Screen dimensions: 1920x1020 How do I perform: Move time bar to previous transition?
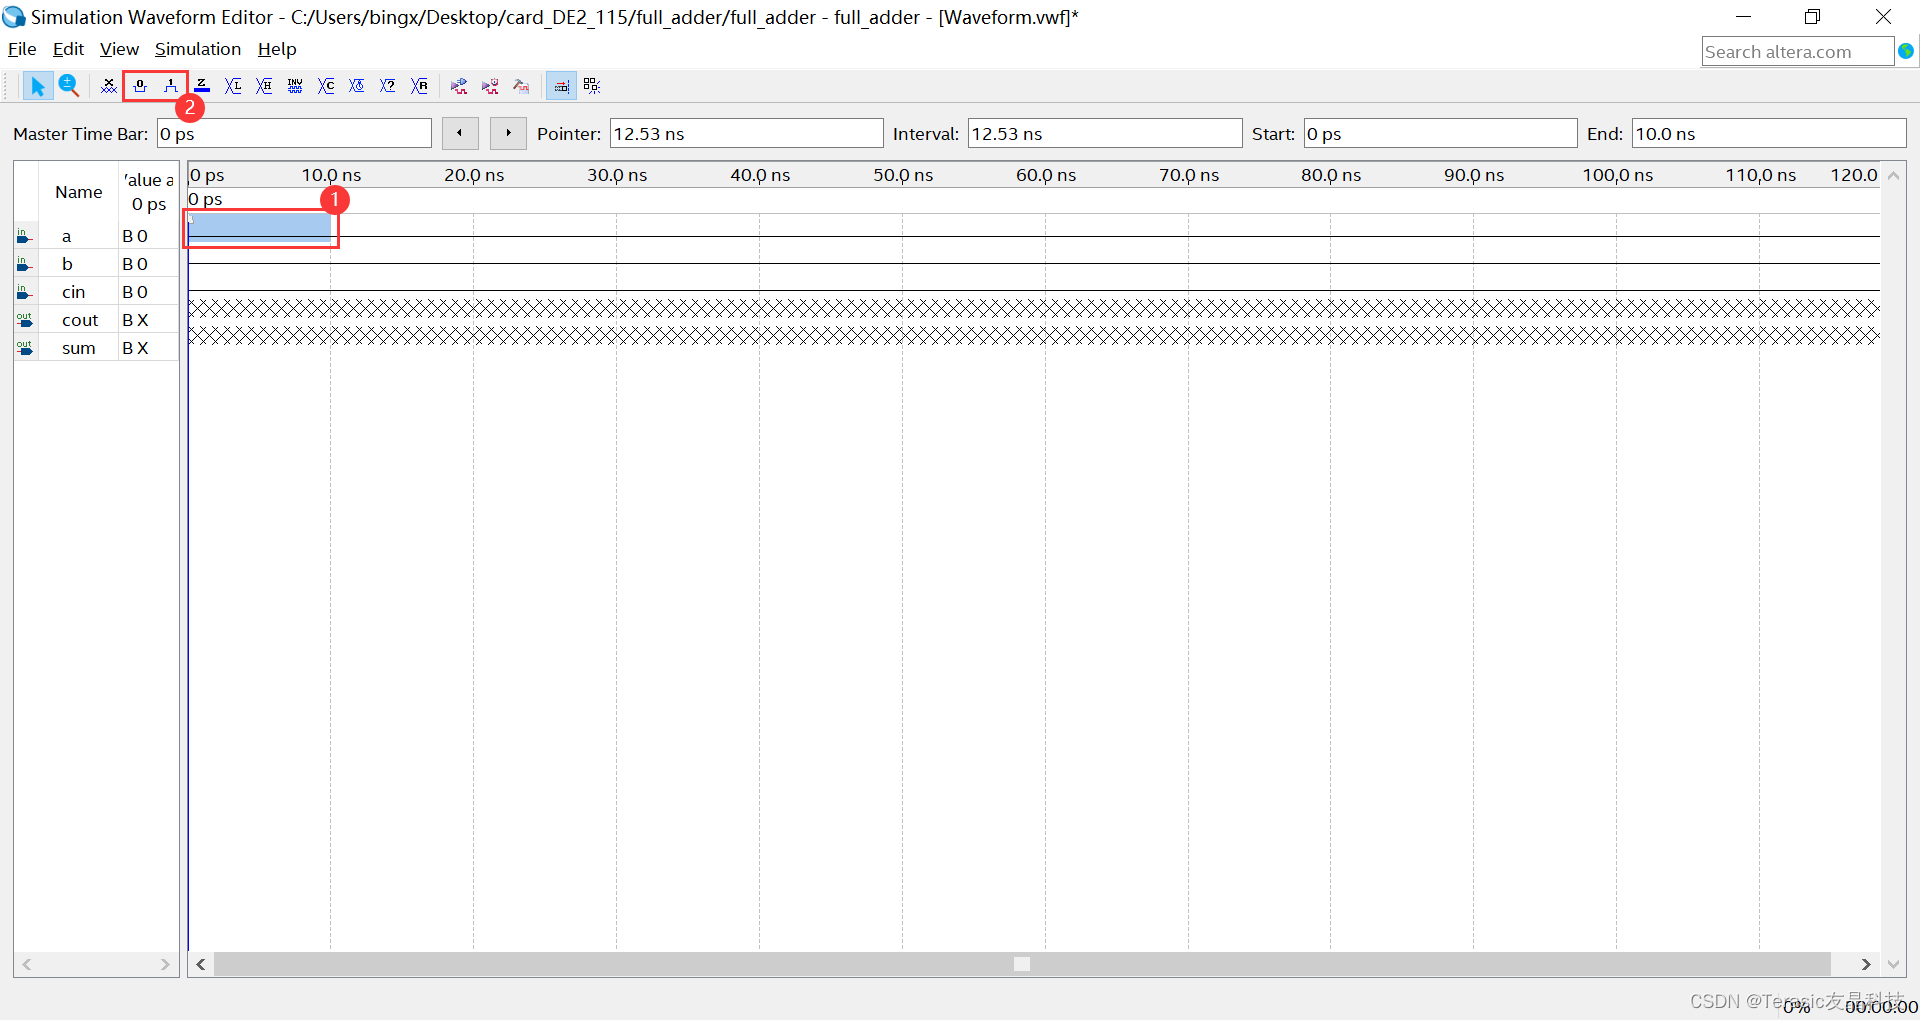click(460, 133)
